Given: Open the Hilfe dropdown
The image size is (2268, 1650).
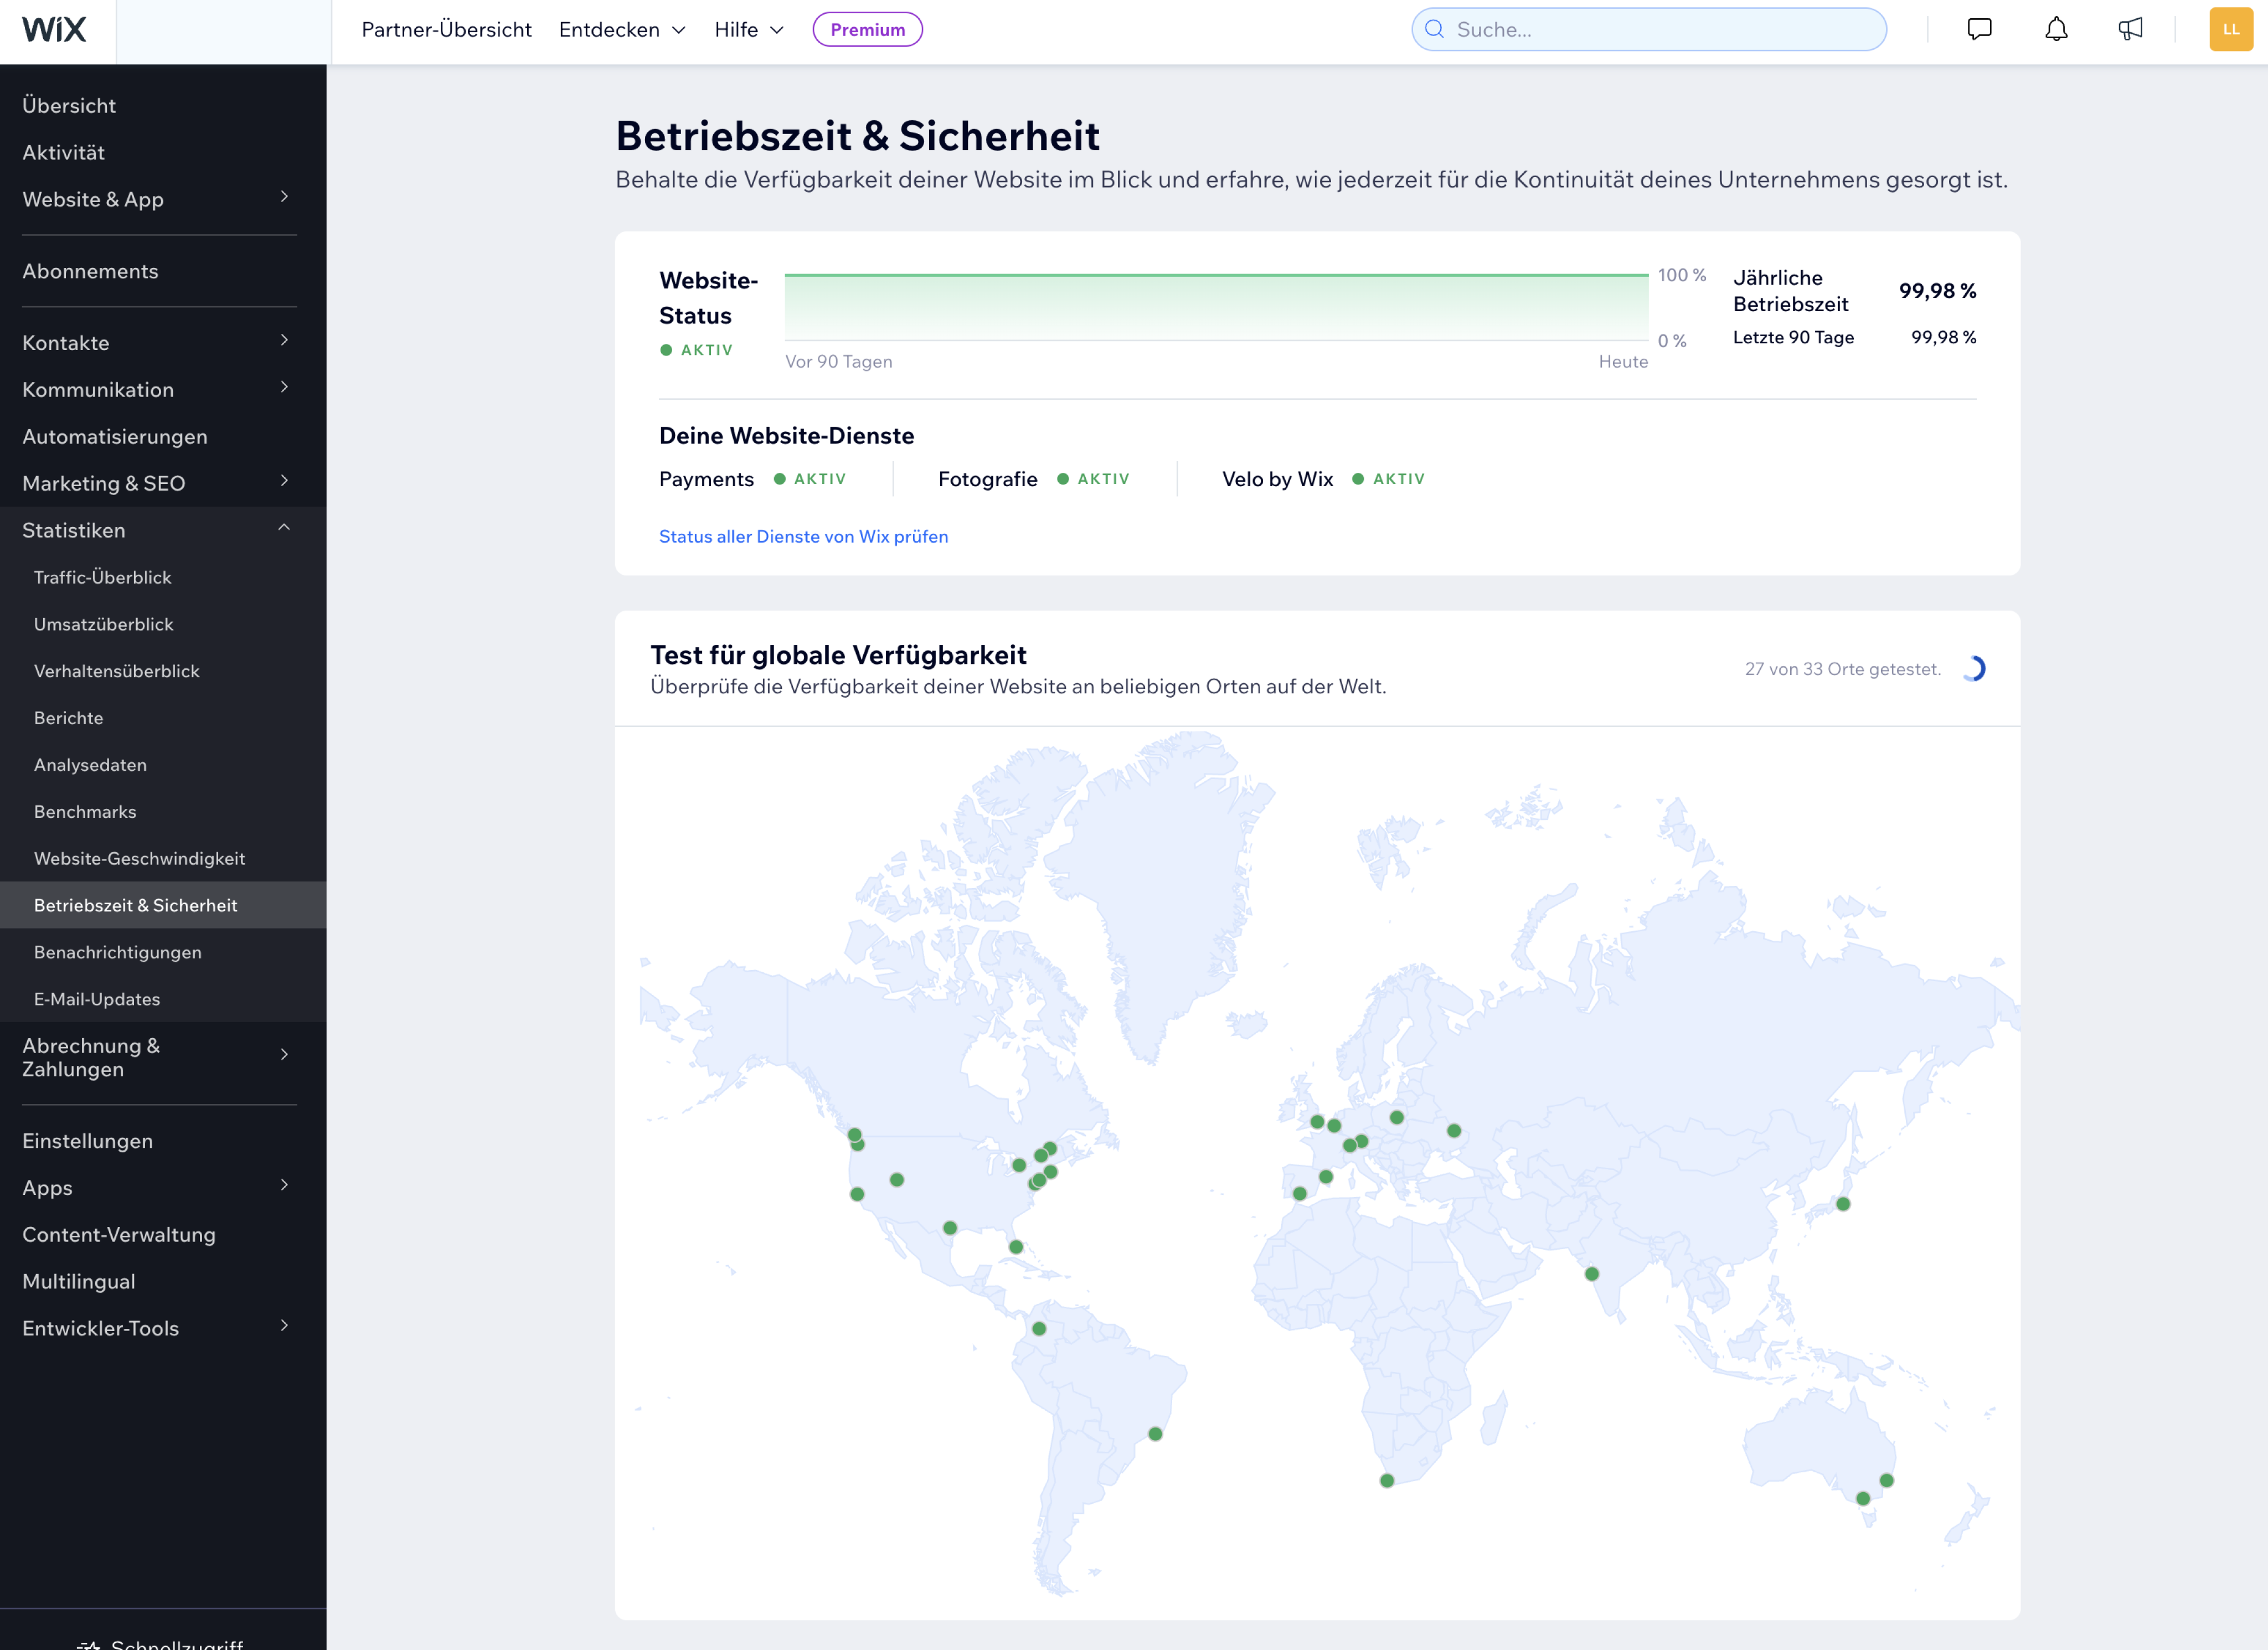Looking at the screenshot, I should [749, 30].
